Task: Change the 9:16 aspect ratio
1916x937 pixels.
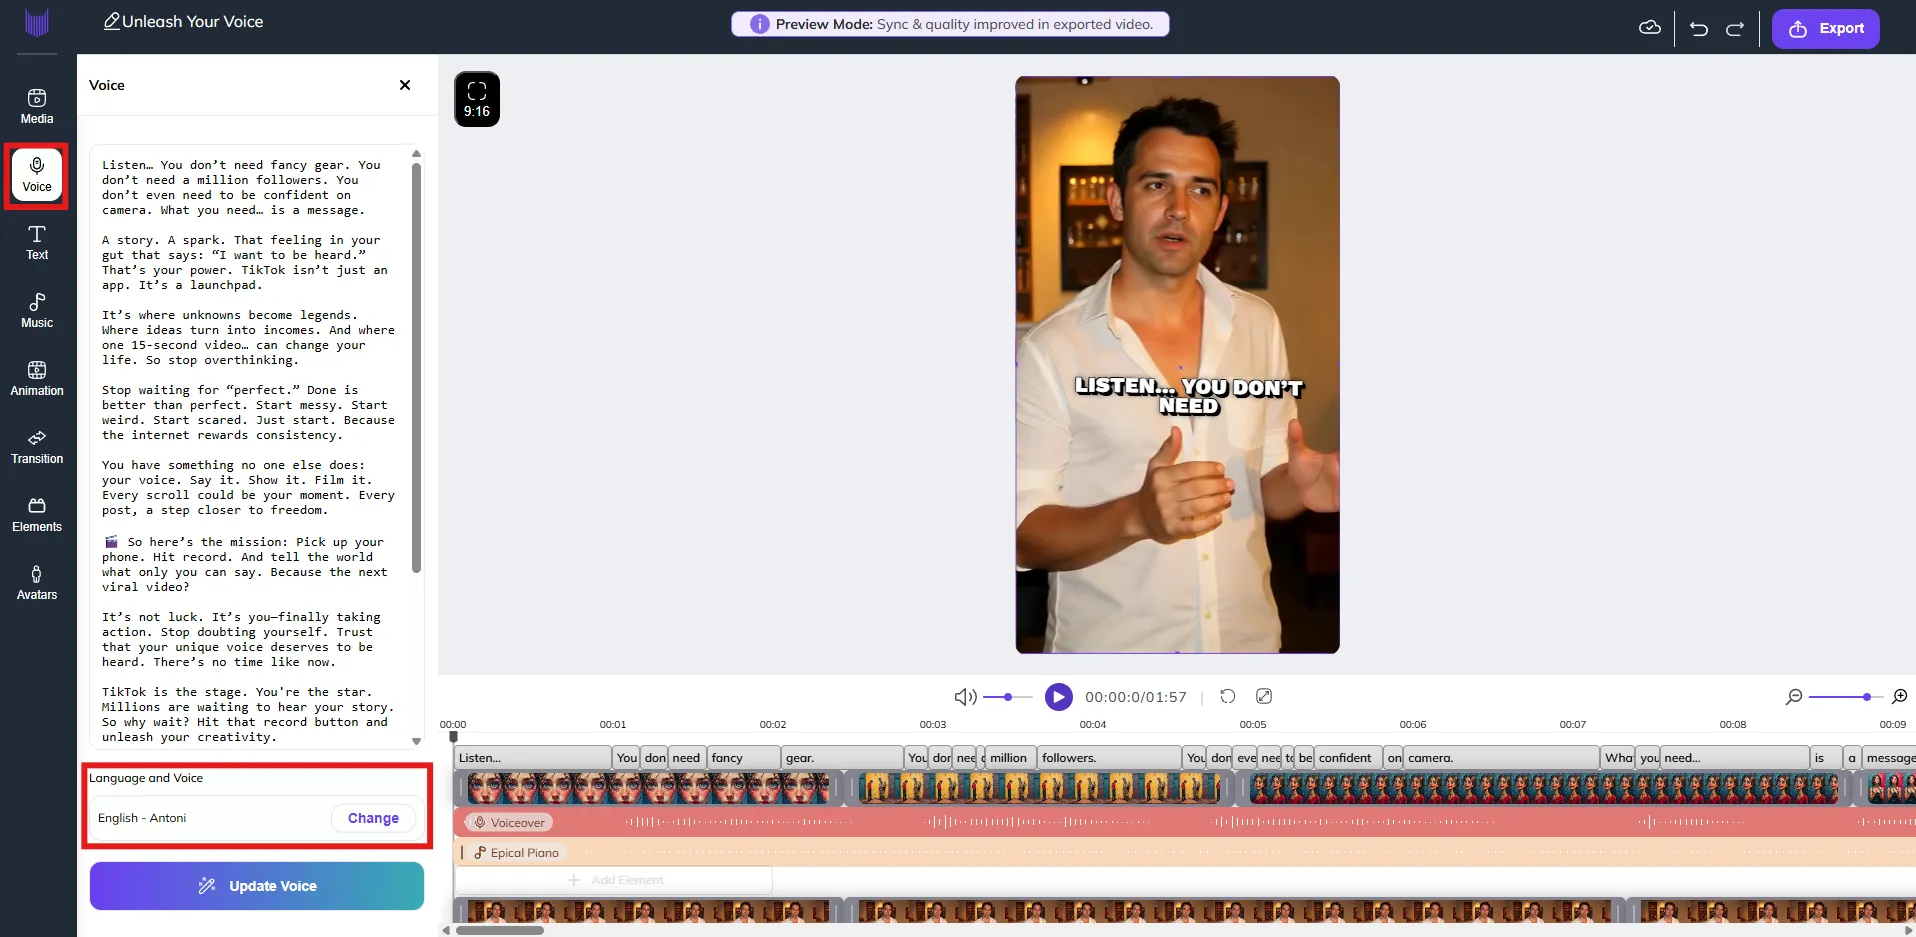Action: (x=477, y=99)
